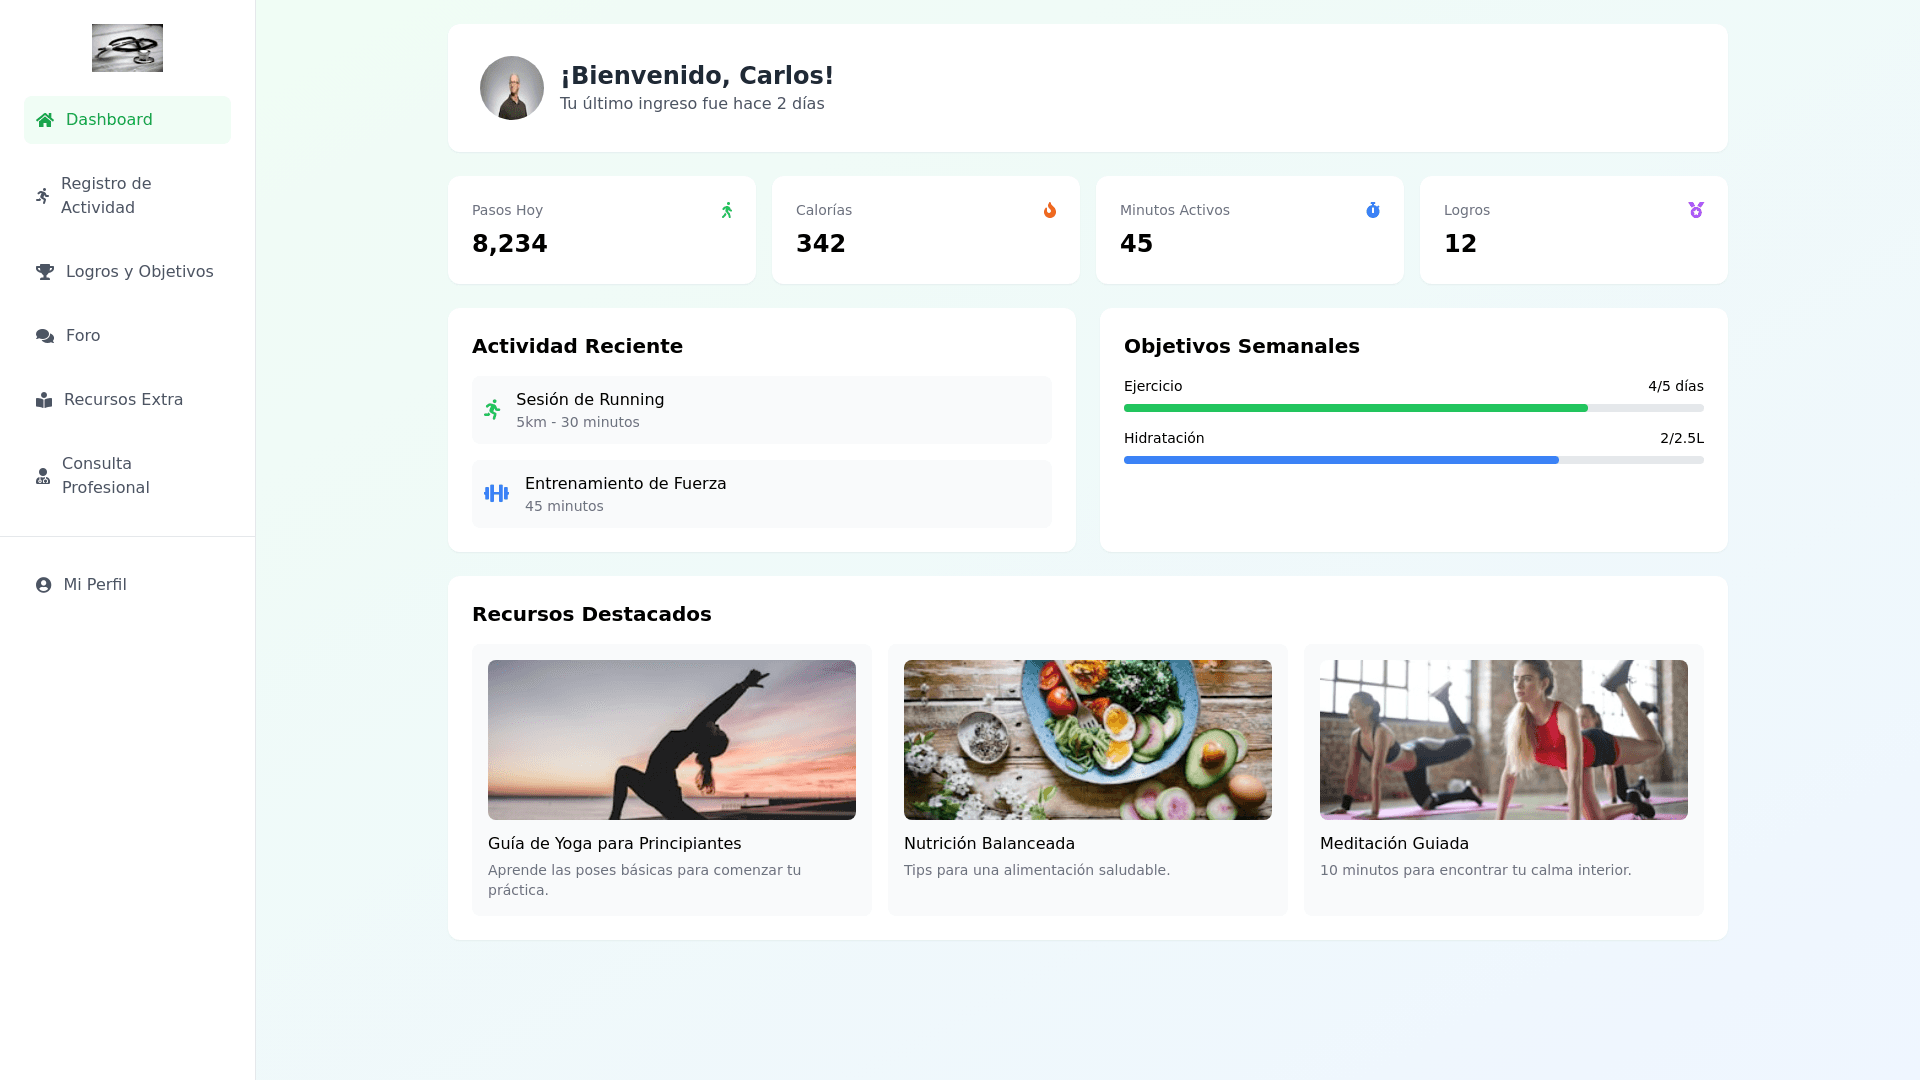This screenshot has height=1080, width=1920.
Task: Click the blue Hidratación progress bar
Action: [1340, 460]
